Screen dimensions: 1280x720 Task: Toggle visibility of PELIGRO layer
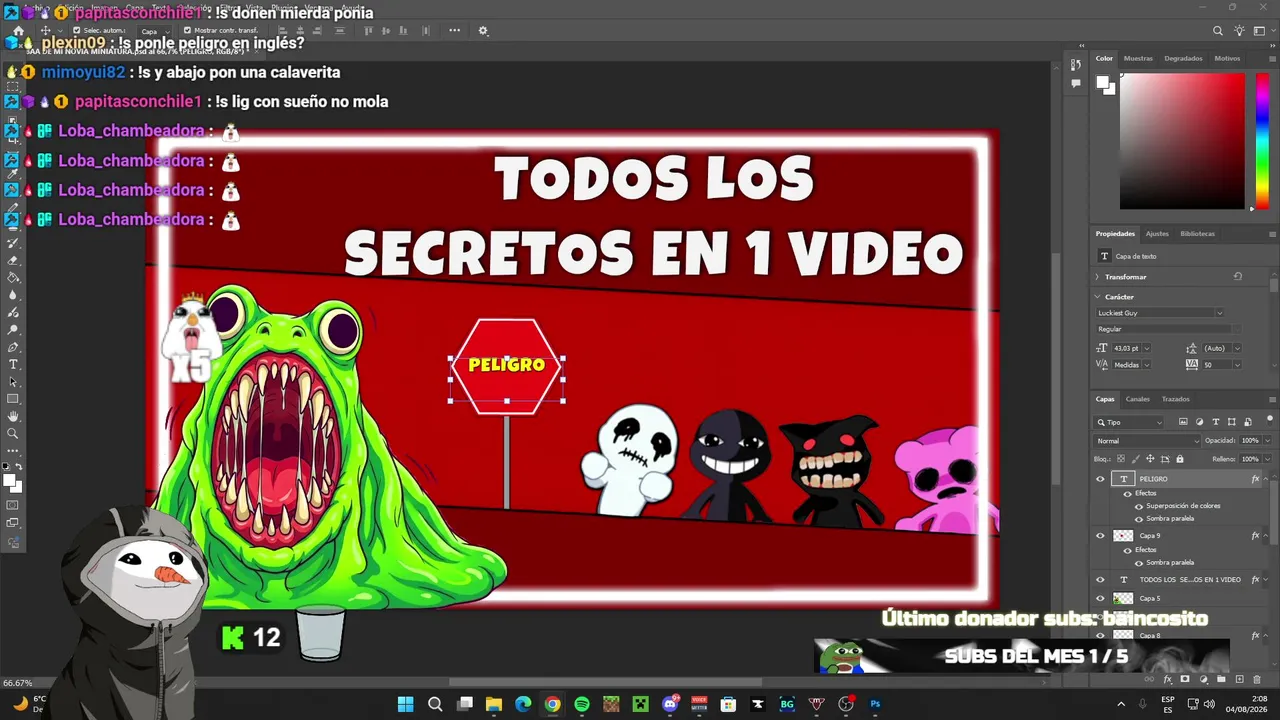(x=1101, y=479)
